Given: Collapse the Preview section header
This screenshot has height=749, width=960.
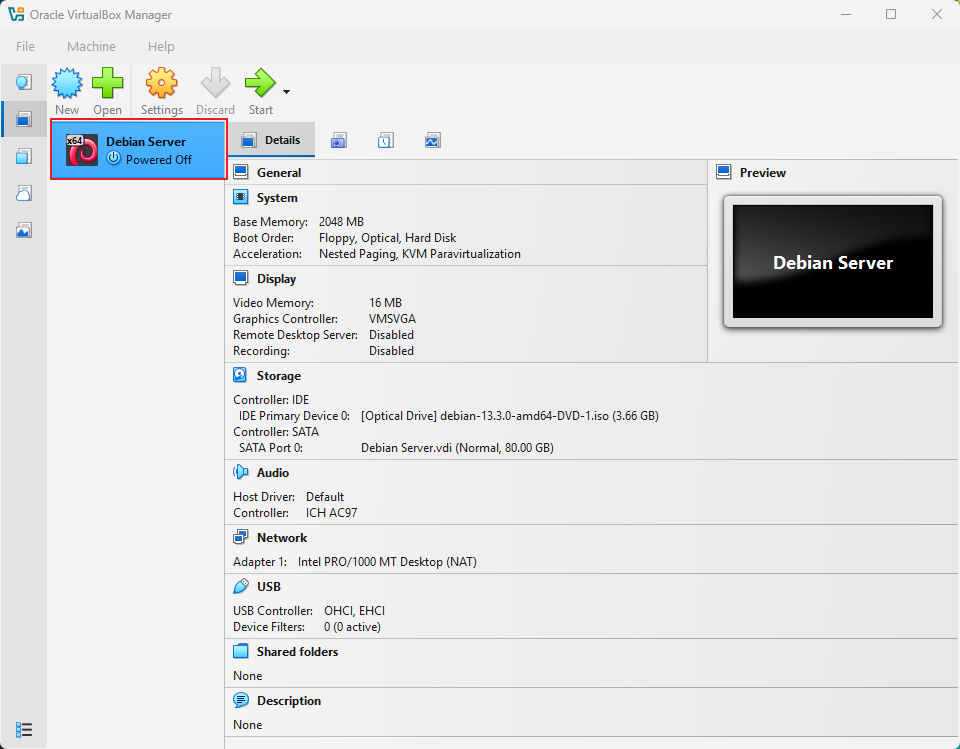Looking at the screenshot, I should 762,173.
